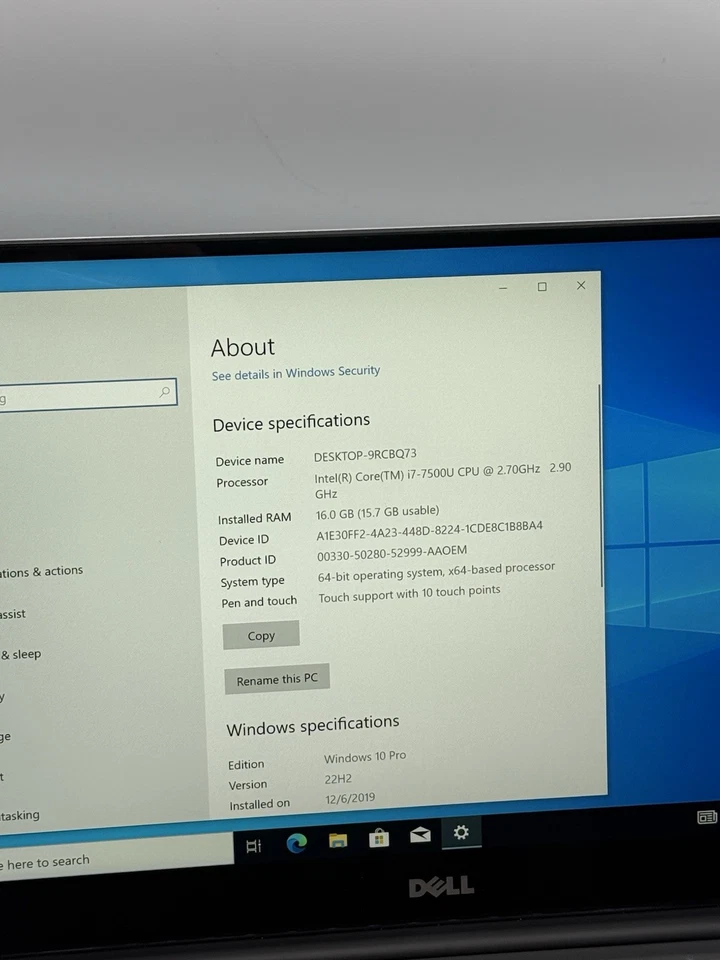Click the magnifier in Settings search box
Viewport: 720px width, 960px height.
tap(165, 392)
